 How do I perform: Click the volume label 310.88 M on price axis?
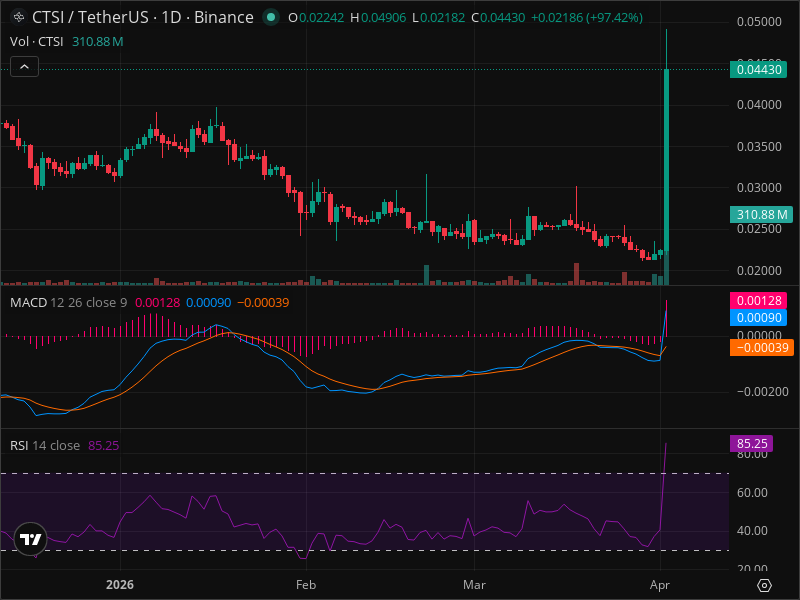[x=761, y=214]
